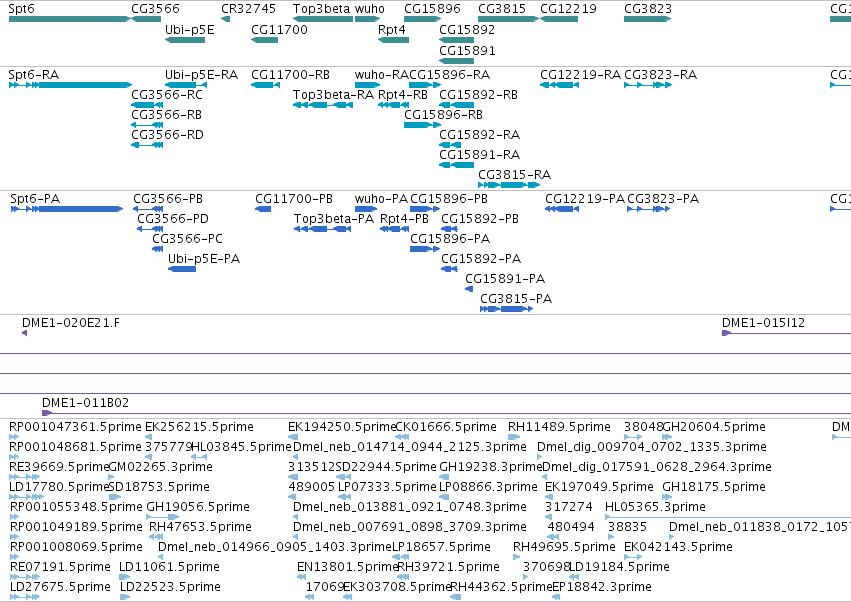Select the CG3566-PC protein label
Screen dimensions: 851x602
point(187,239)
